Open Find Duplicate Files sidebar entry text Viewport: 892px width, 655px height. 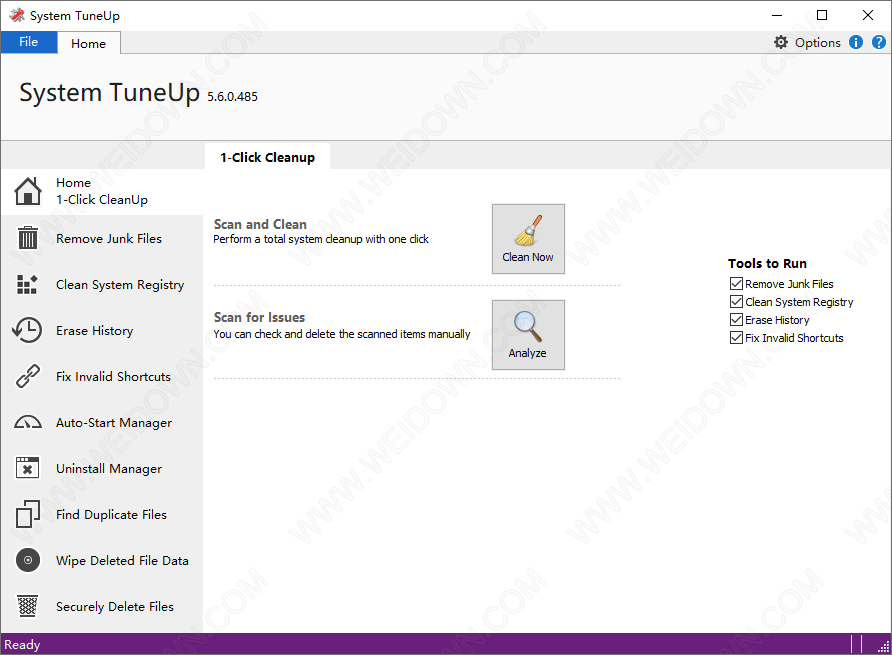(x=111, y=514)
